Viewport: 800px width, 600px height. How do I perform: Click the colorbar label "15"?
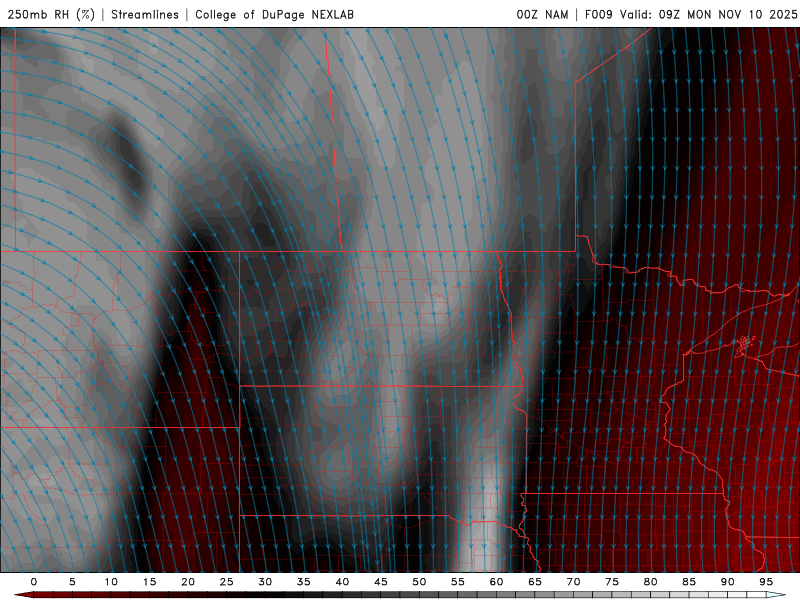149,582
